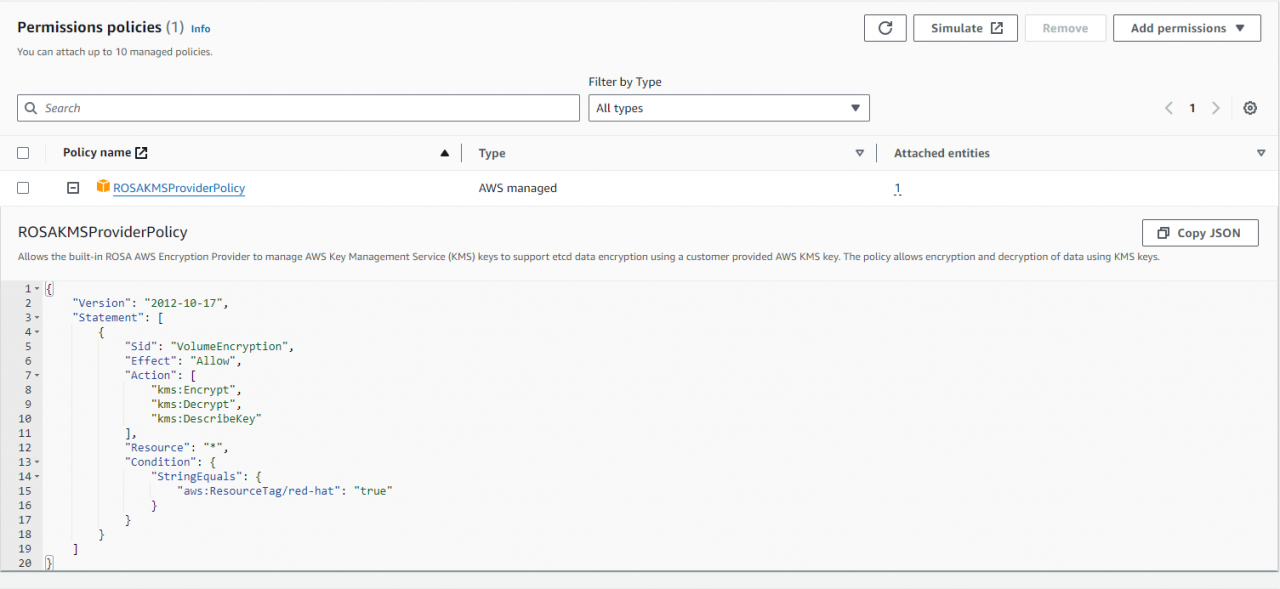Click the AWS managed policy cube icon
Viewport: 1280px width, 589px height.
102,187
